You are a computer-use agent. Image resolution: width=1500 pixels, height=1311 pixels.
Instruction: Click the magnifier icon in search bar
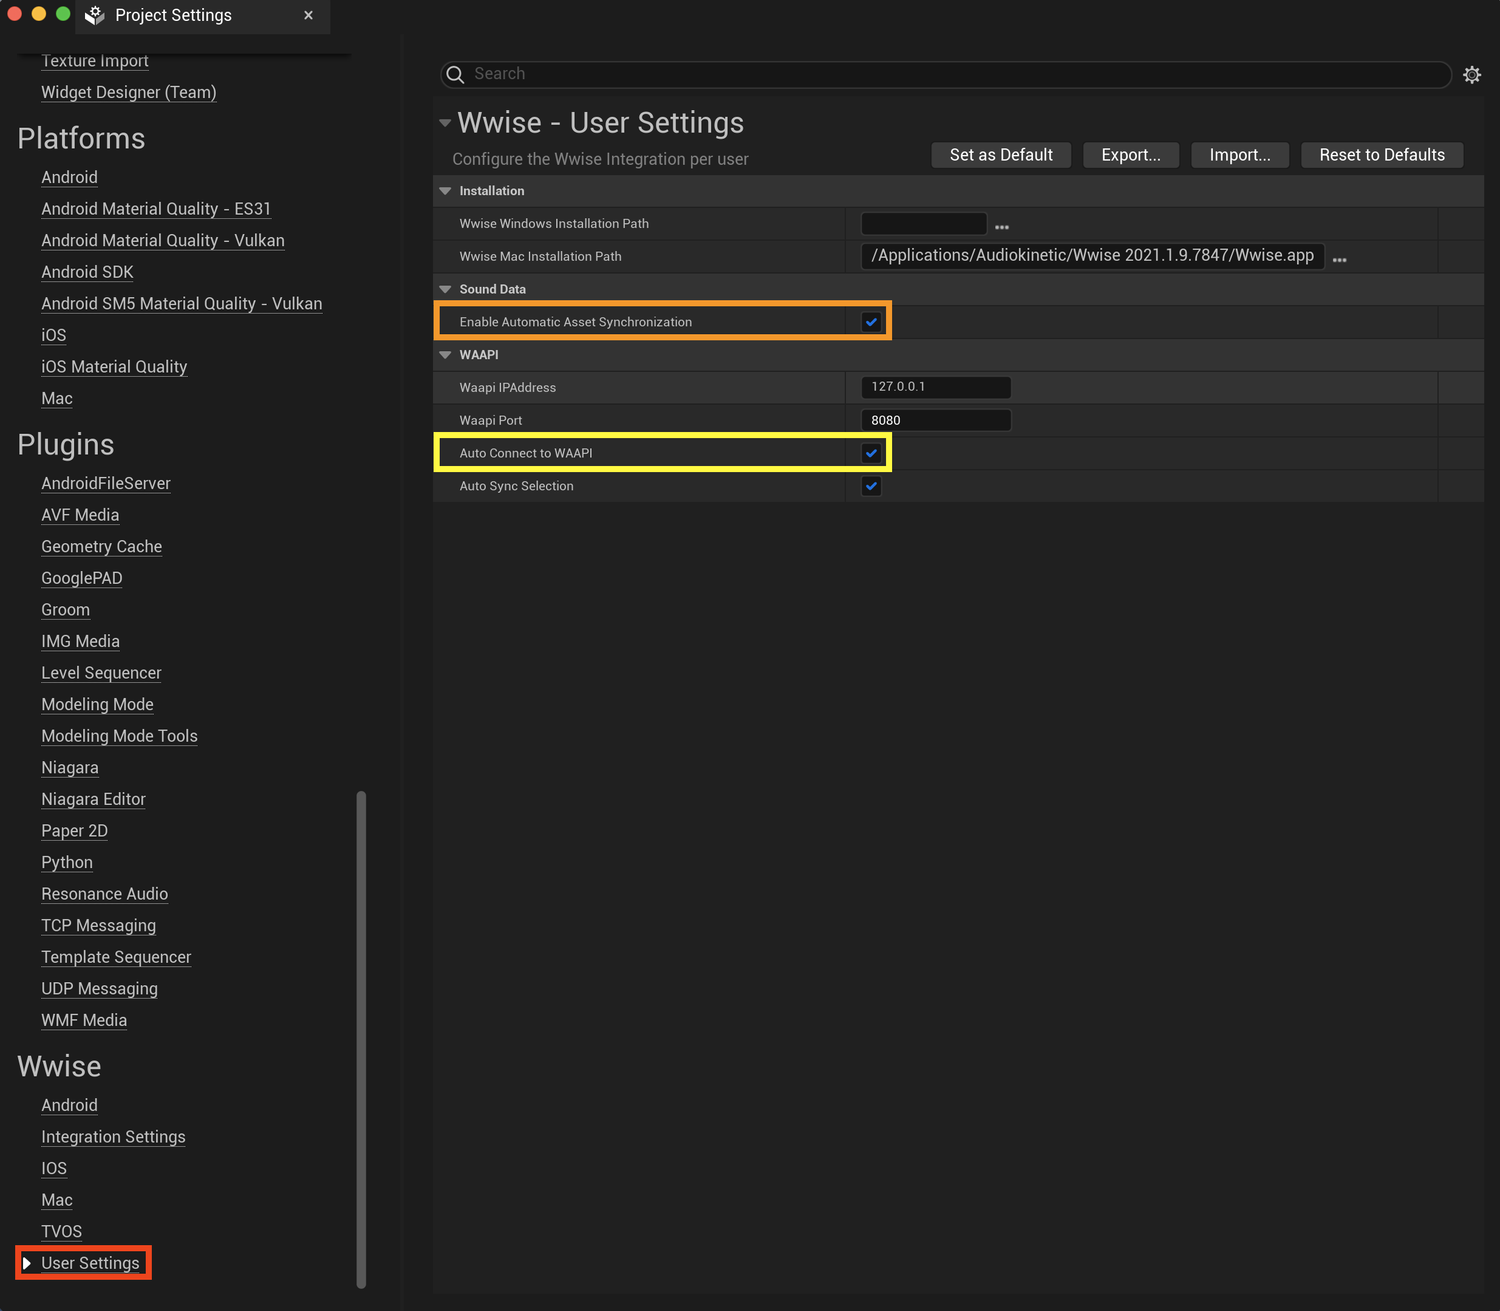(x=455, y=75)
